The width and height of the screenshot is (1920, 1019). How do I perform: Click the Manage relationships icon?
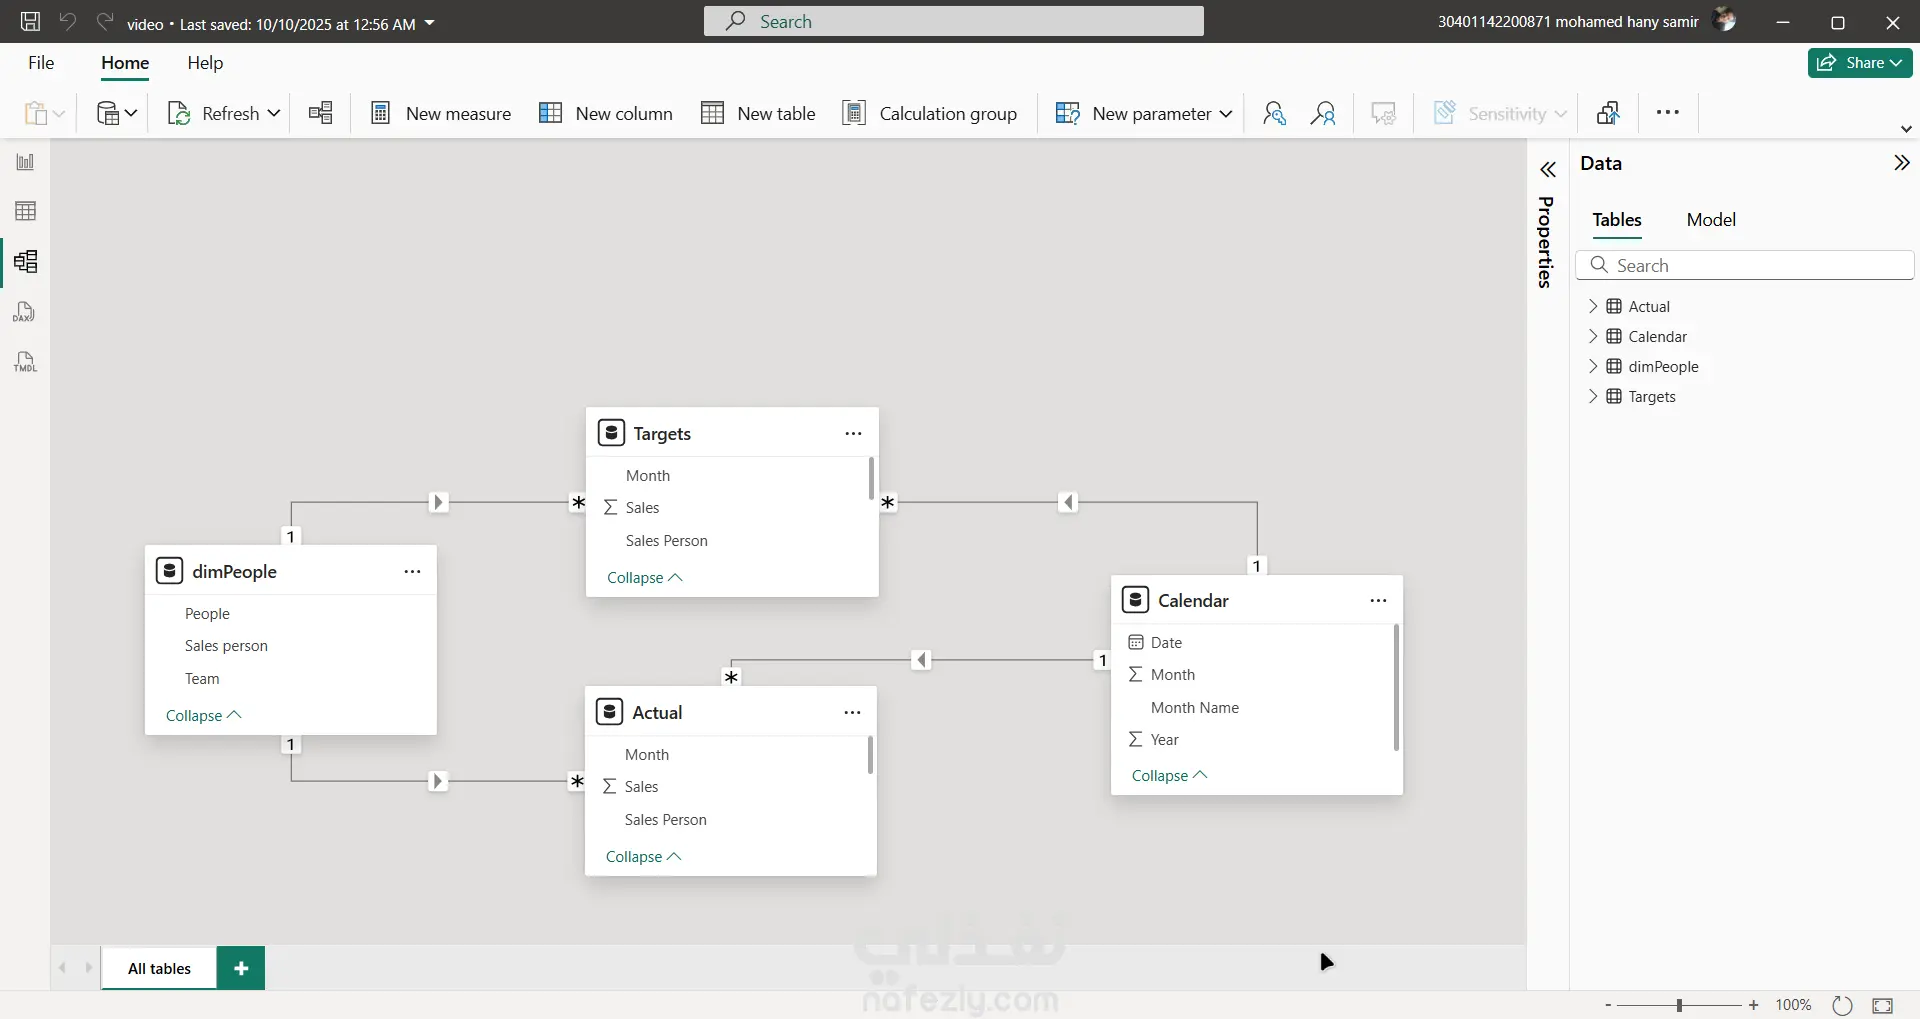coord(320,113)
